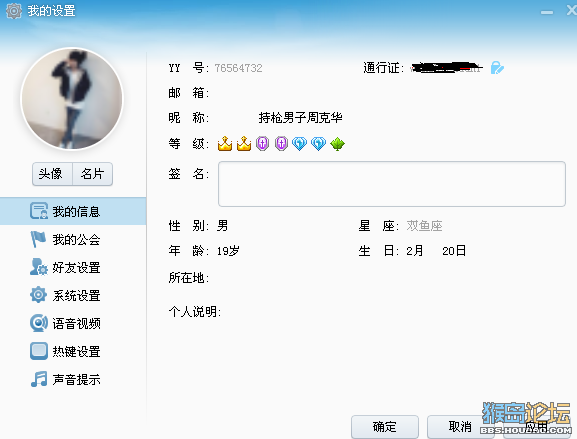Click the system settings gear icon
Viewport: 577px width, 439px height.
(38, 295)
